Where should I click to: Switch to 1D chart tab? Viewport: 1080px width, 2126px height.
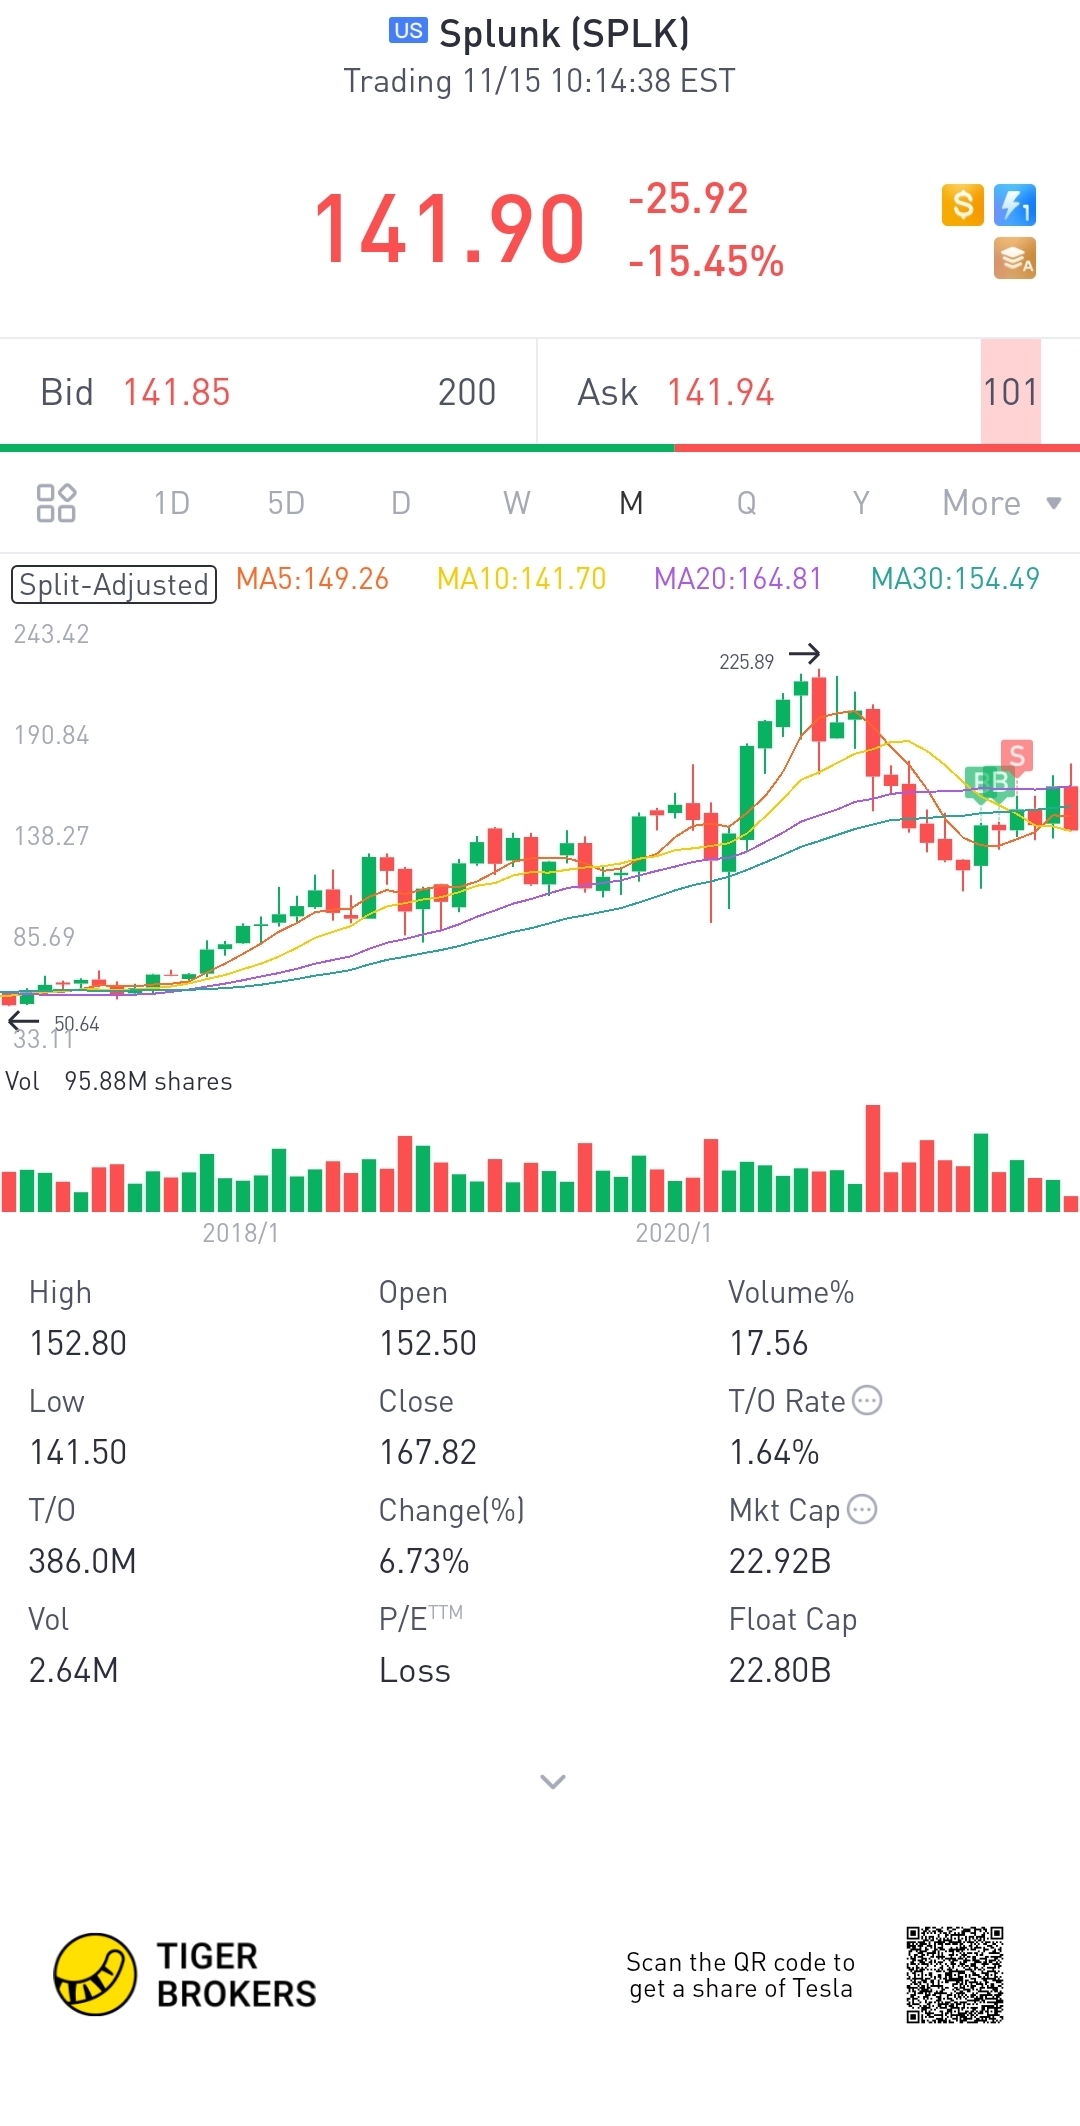click(171, 502)
